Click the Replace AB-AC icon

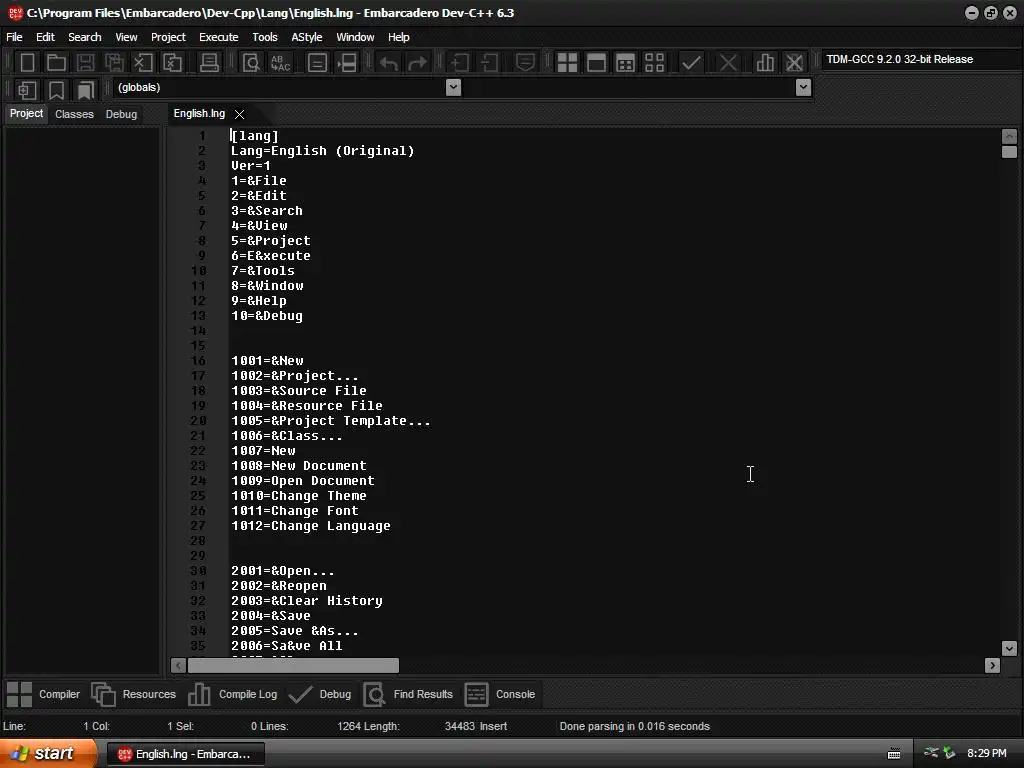(x=281, y=63)
